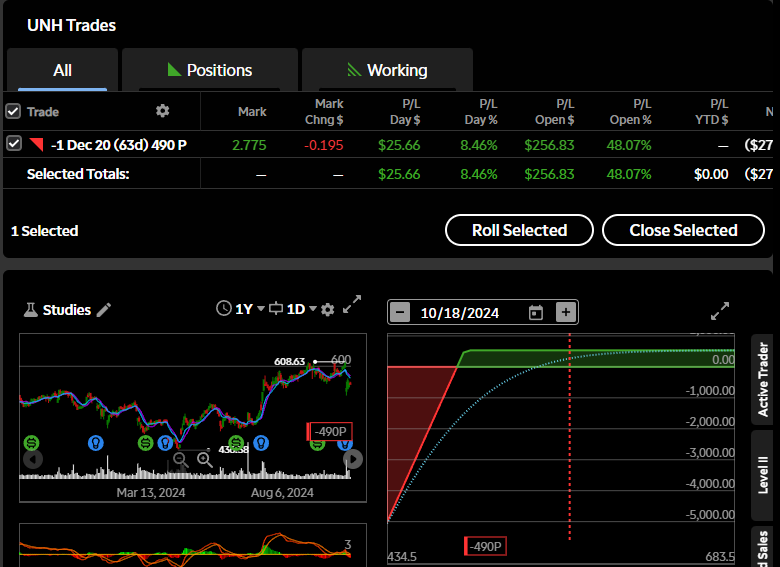Open the Active Trader side tab

(x=763, y=379)
